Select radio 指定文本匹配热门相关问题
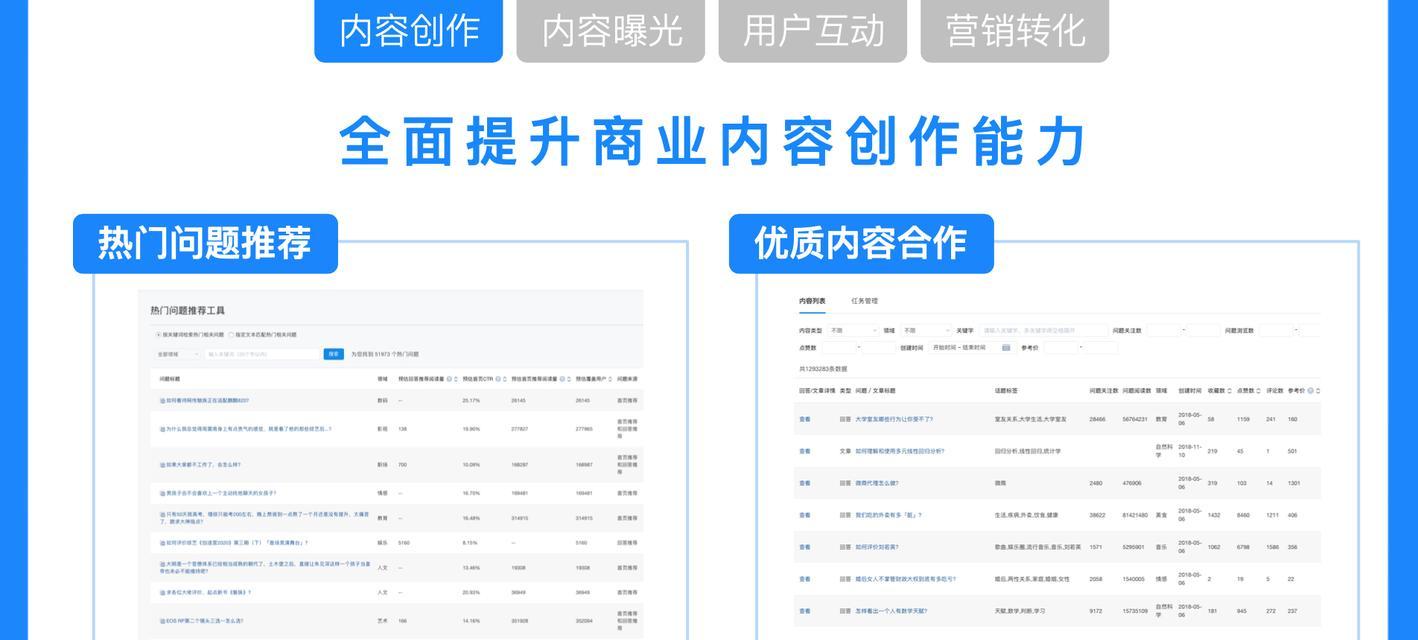The height and width of the screenshot is (640, 1418). 231,335
